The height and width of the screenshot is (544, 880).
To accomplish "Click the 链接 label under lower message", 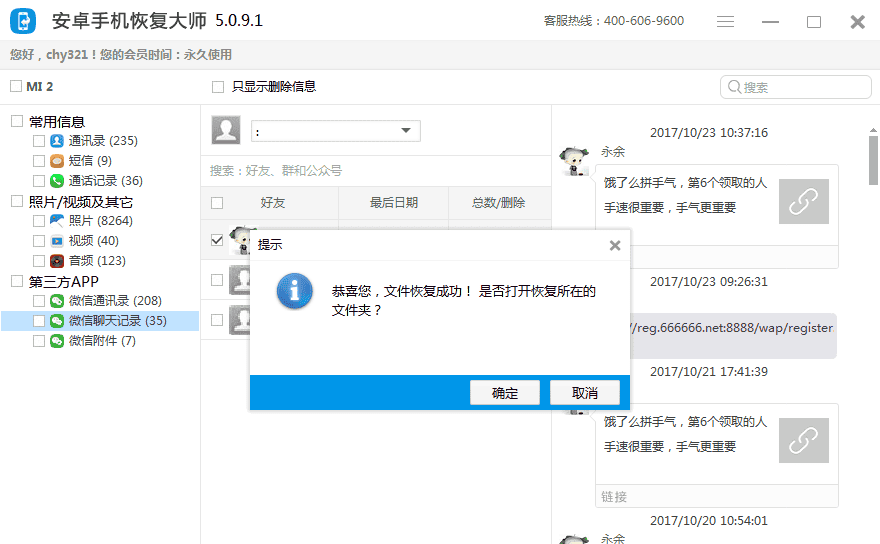I will pos(614,497).
